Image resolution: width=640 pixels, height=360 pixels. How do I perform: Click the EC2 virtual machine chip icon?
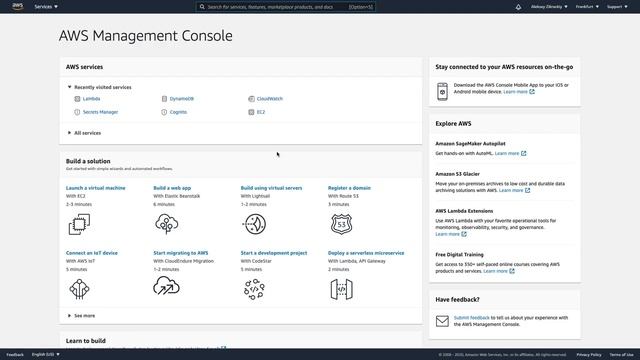(79, 224)
